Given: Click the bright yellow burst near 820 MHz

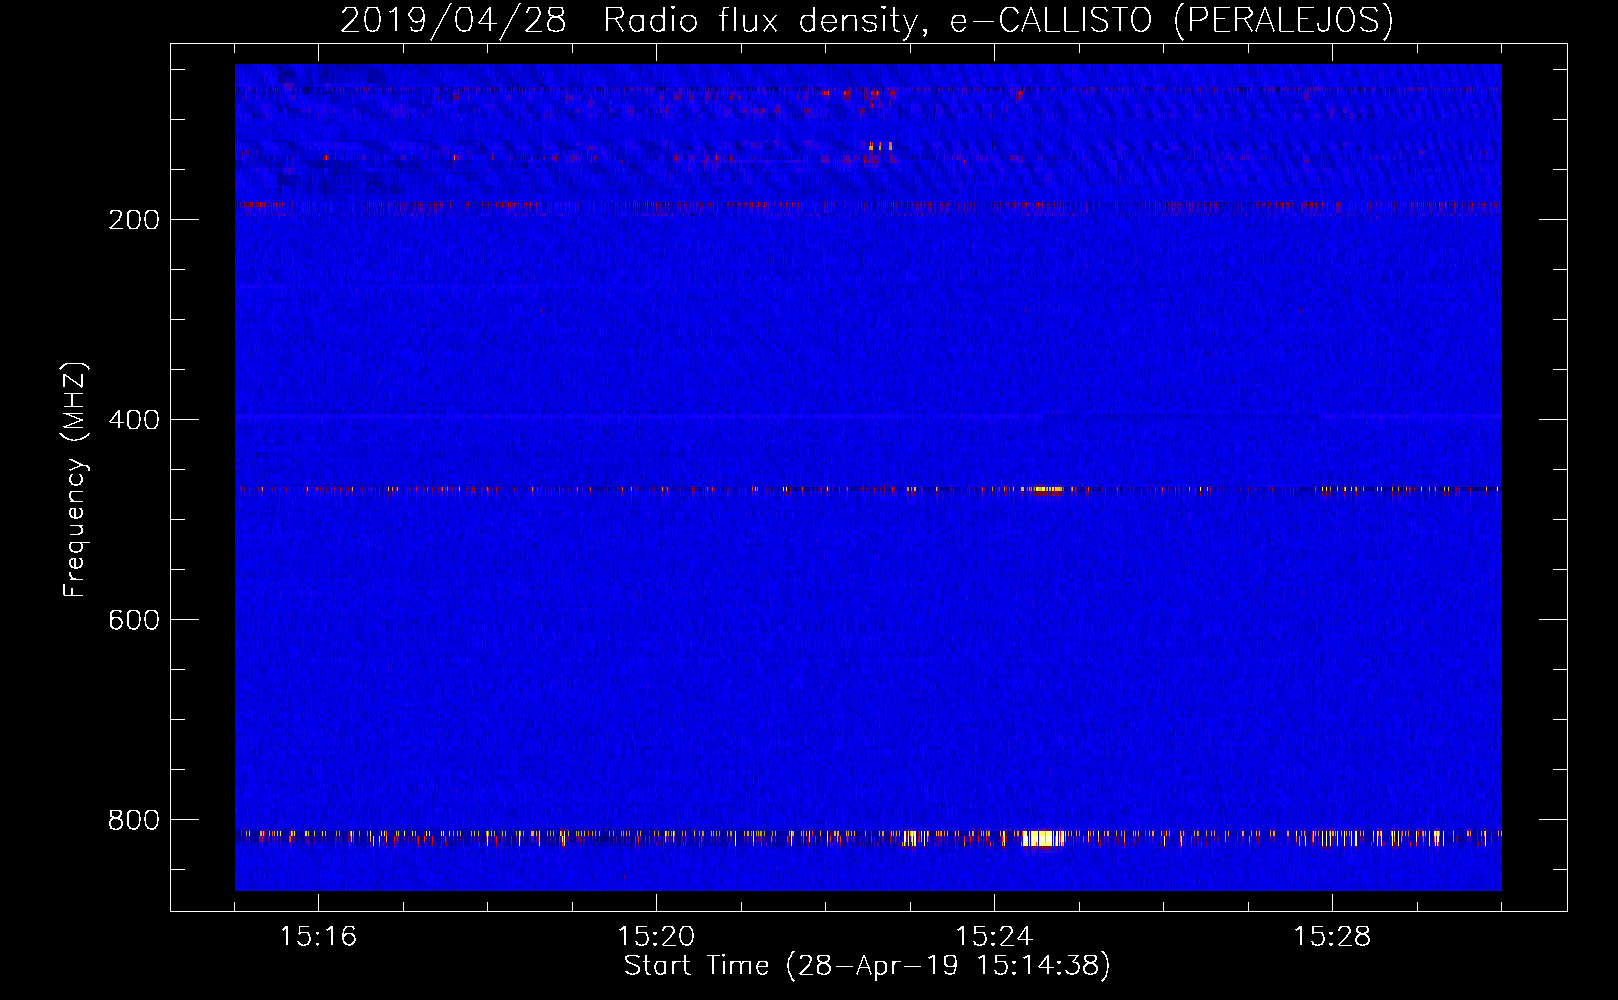Looking at the screenshot, I should (x=1043, y=838).
